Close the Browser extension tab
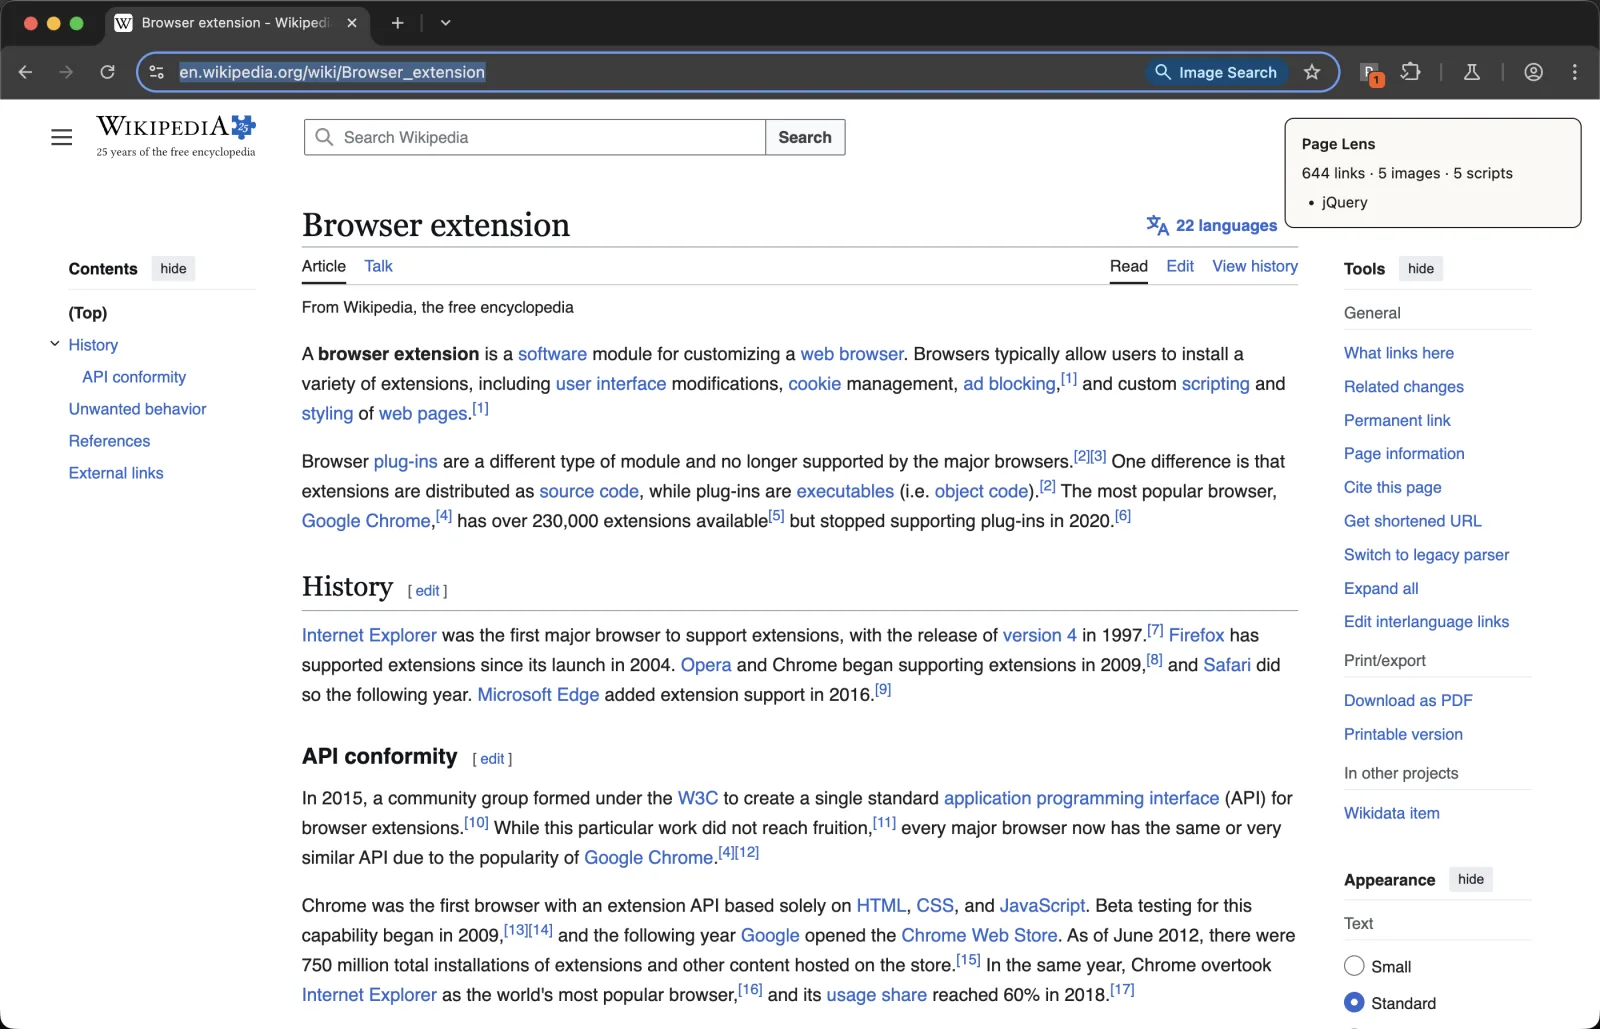Viewport: 1600px width, 1029px height. (352, 22)
